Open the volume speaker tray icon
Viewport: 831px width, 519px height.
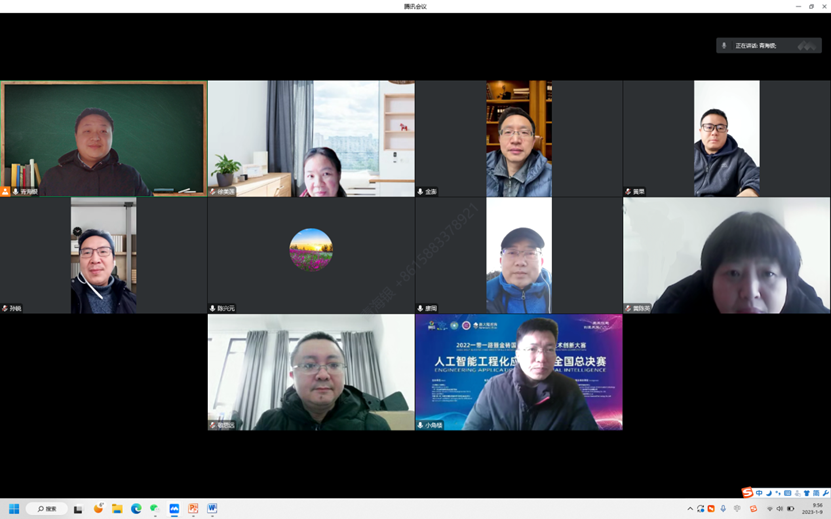[780, 509]
